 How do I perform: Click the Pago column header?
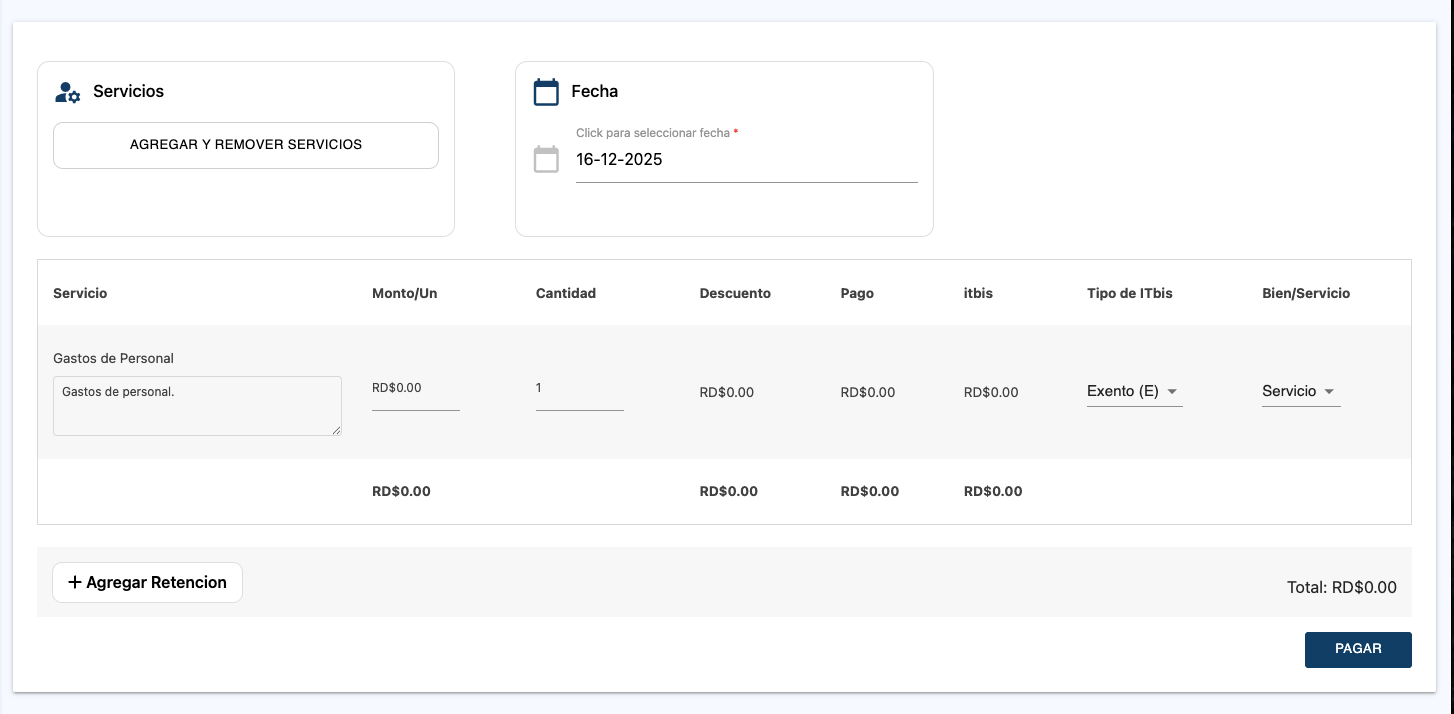pos(857,293)
